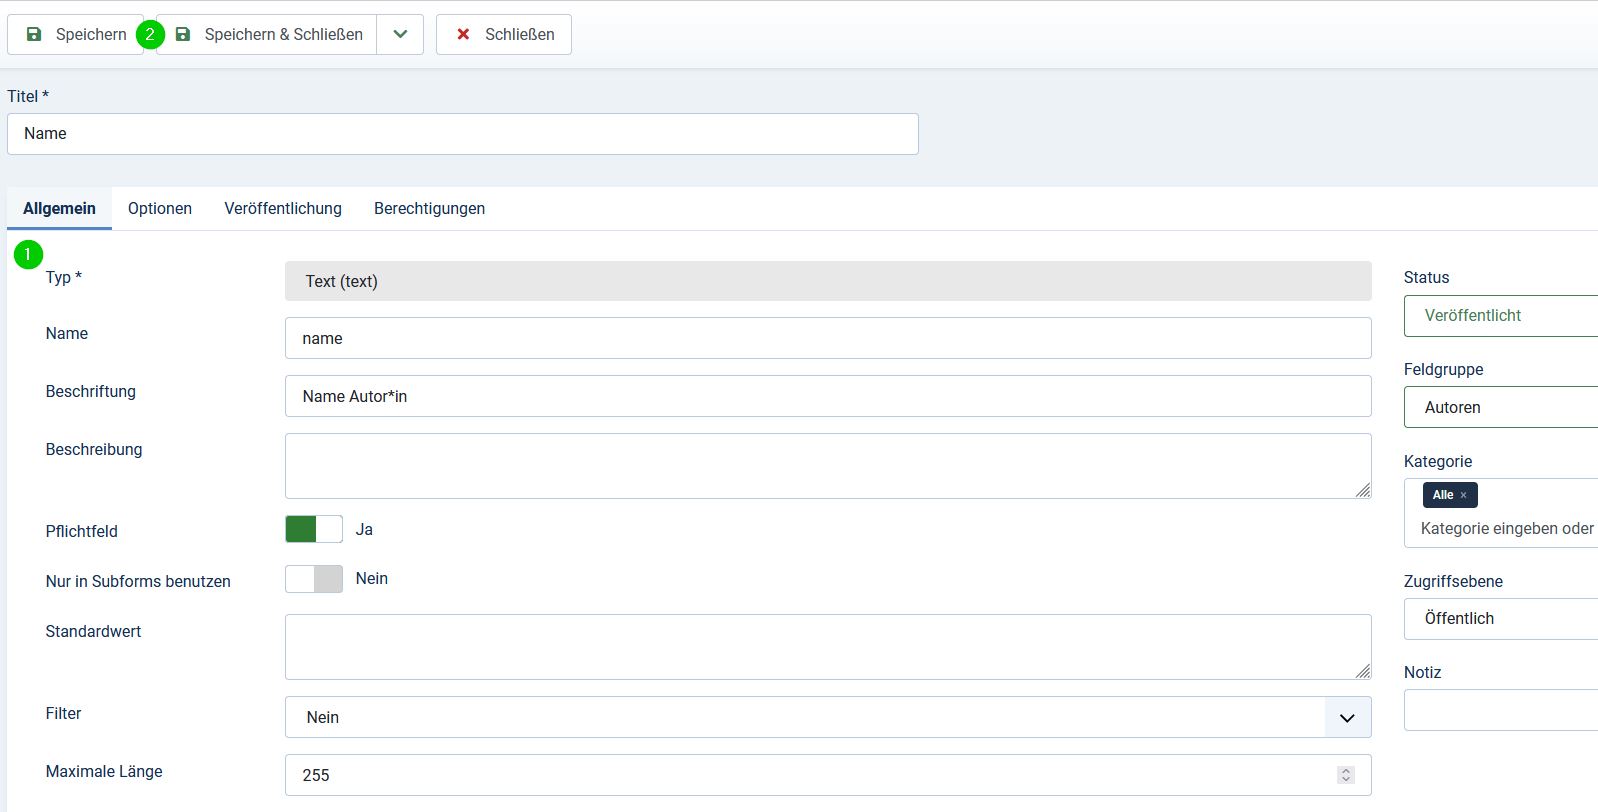Click the red X Schließen button

coord(504,34)
